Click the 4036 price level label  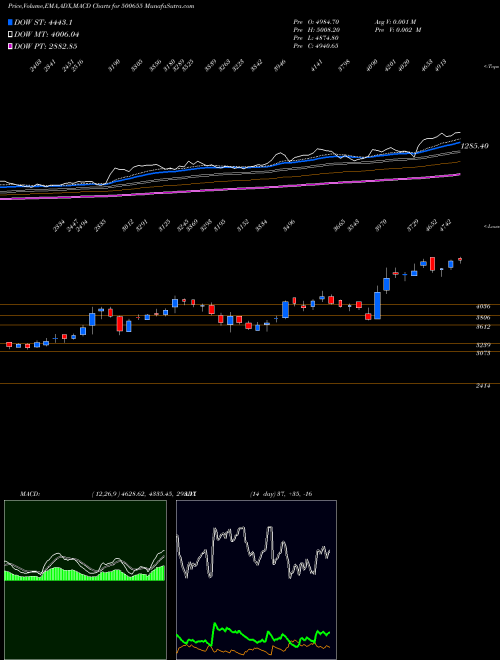[x=483, y=307]
